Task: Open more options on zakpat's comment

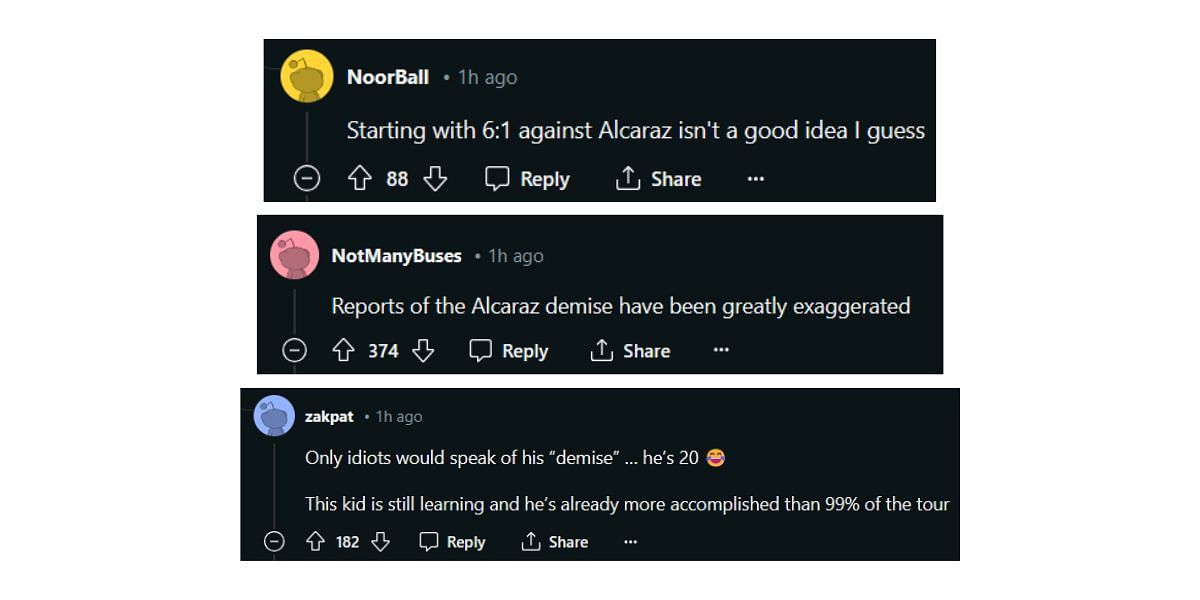Action: point(630,542)
